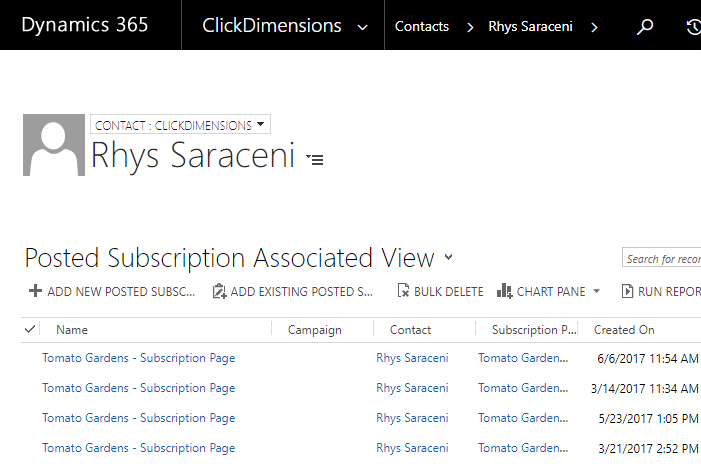Click the Bulk Delete document icon
Screen dimensions: 701x464
tap(403, 291)
